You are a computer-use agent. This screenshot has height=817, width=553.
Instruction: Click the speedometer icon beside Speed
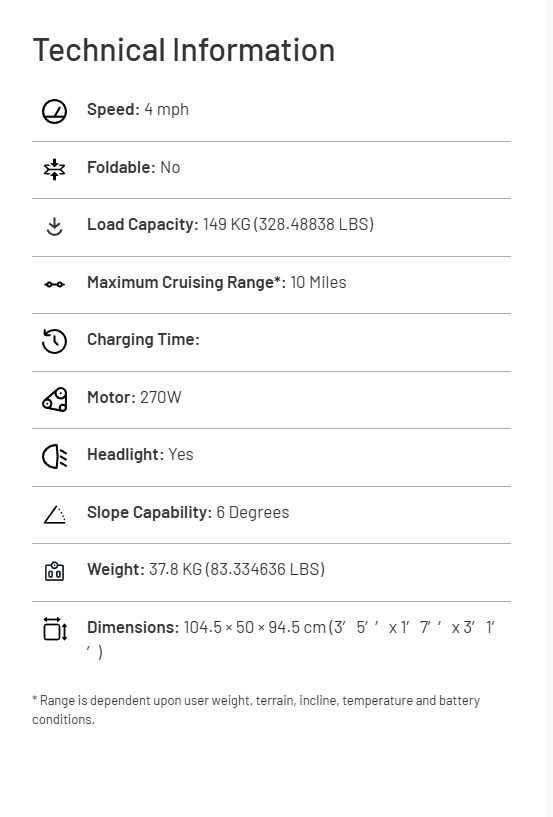pos(54,112)
